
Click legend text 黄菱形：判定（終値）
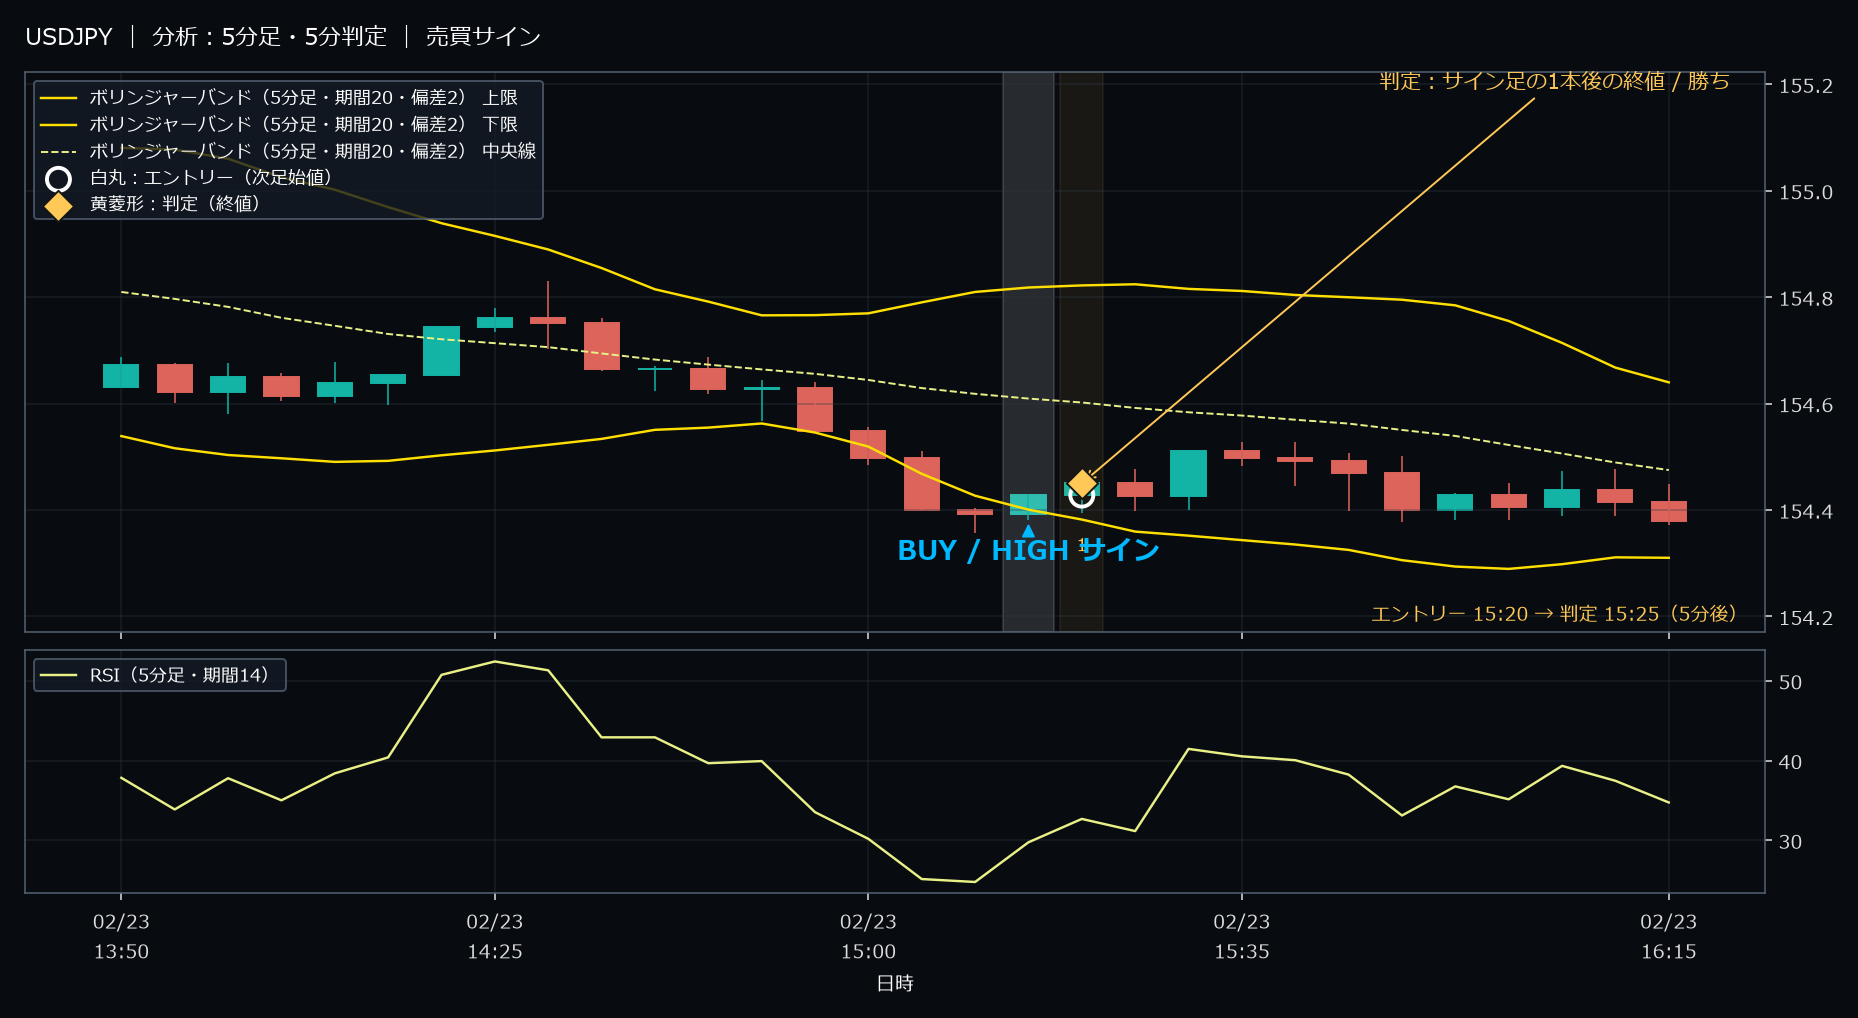175,204
